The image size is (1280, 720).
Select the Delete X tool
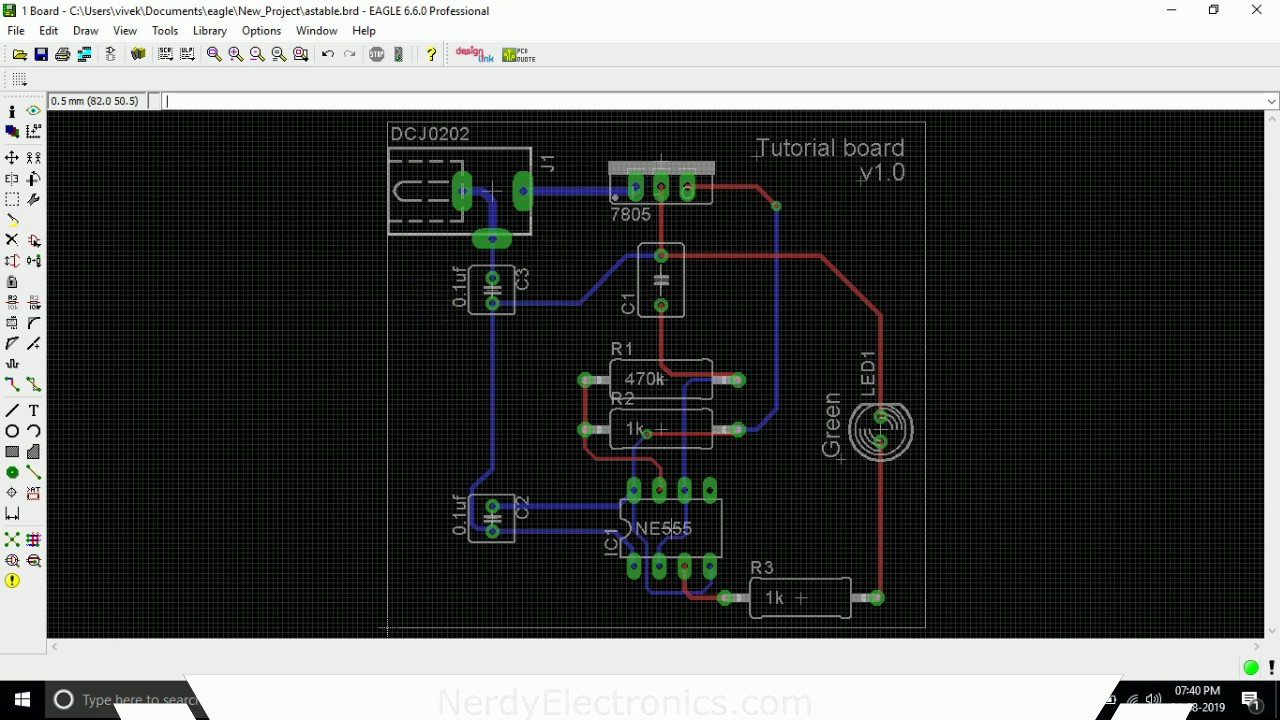(x=12, y=240)
